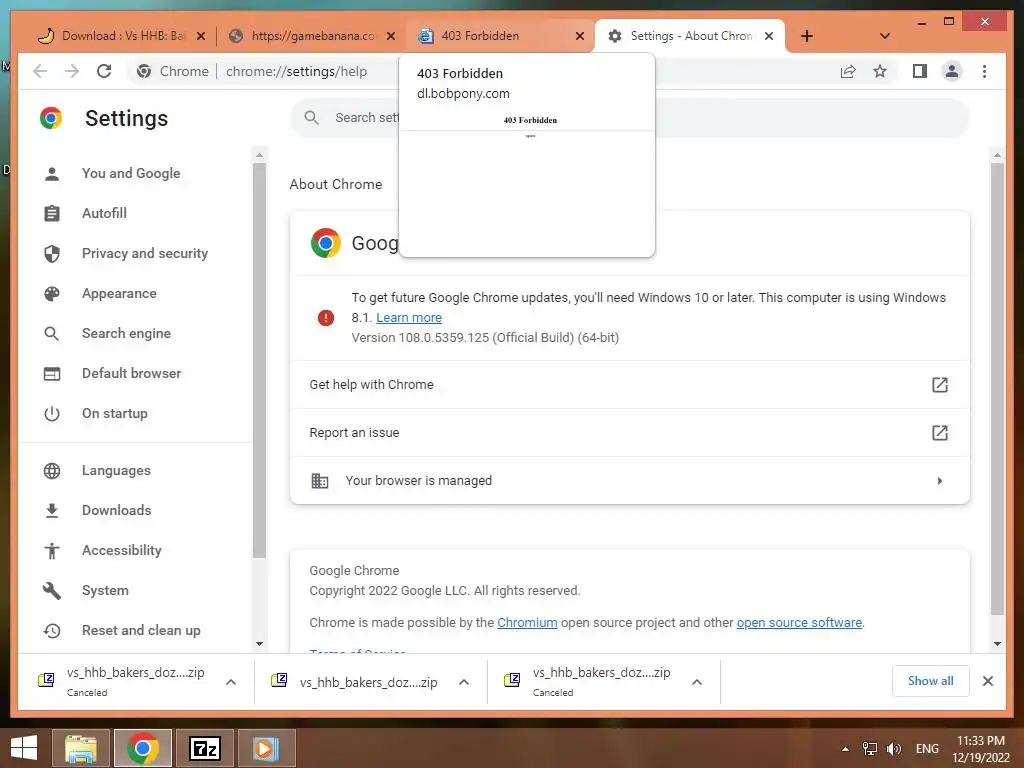Close the gamebanana.com tab
The image size is (1024, 768).
pos(391,36)
